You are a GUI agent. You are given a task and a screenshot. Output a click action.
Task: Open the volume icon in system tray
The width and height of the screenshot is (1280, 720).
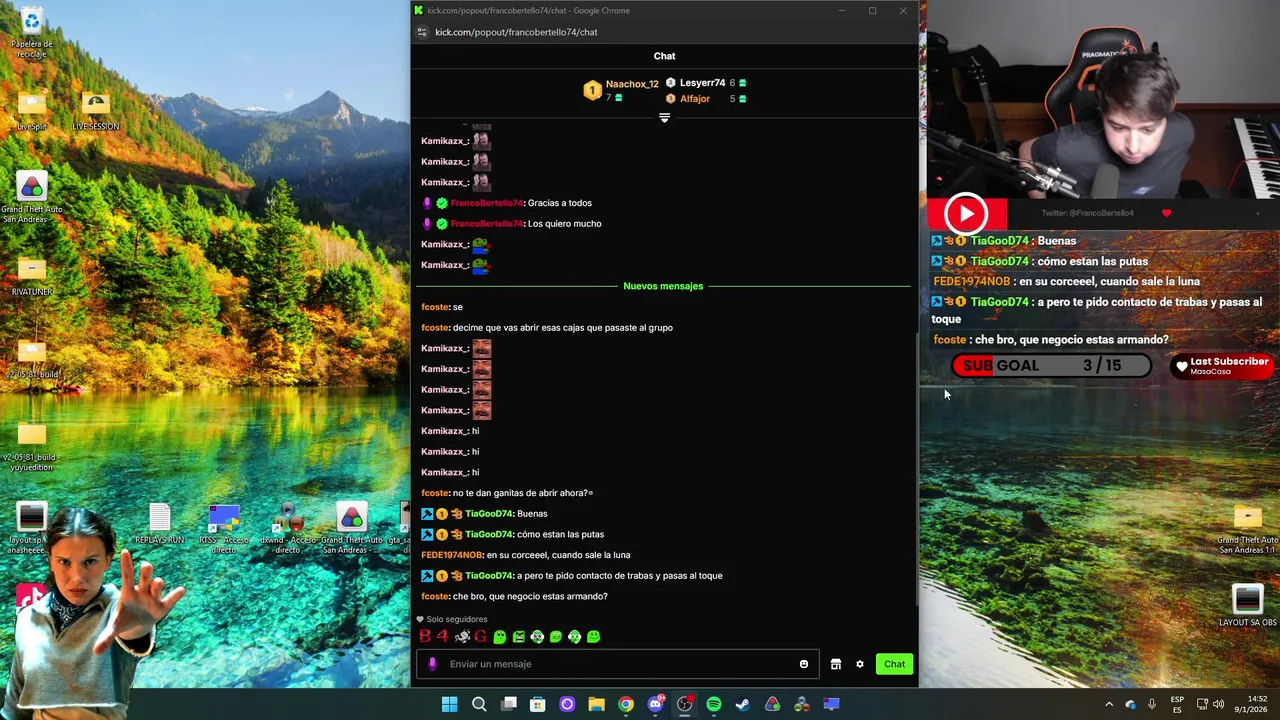pyautogui.click(x=1218, y=704)
